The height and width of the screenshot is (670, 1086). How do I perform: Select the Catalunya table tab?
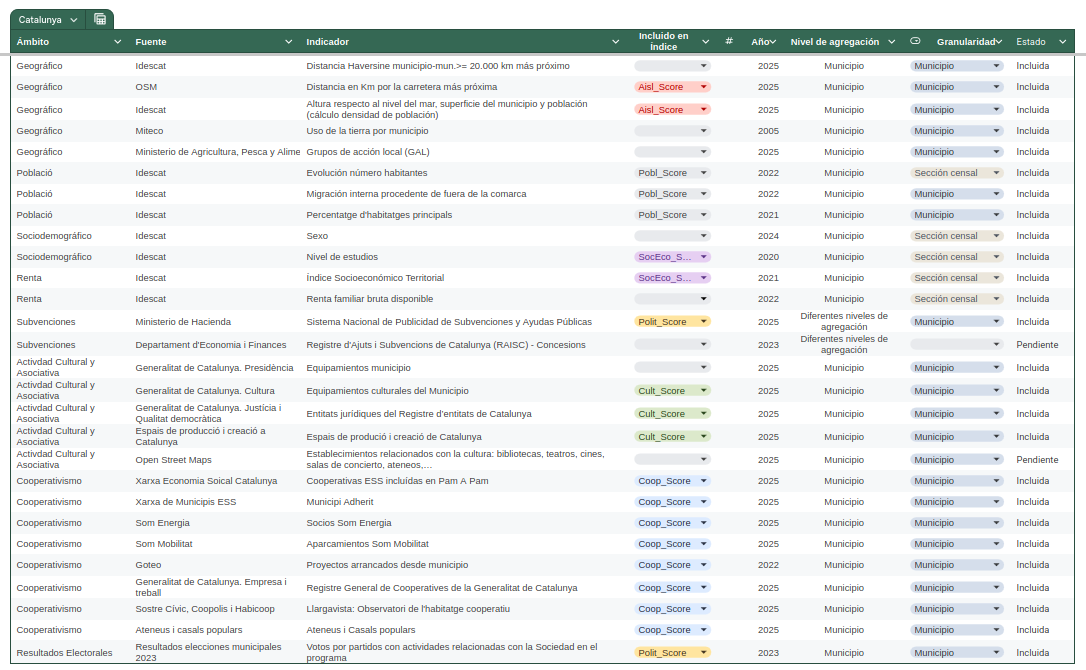40,19
